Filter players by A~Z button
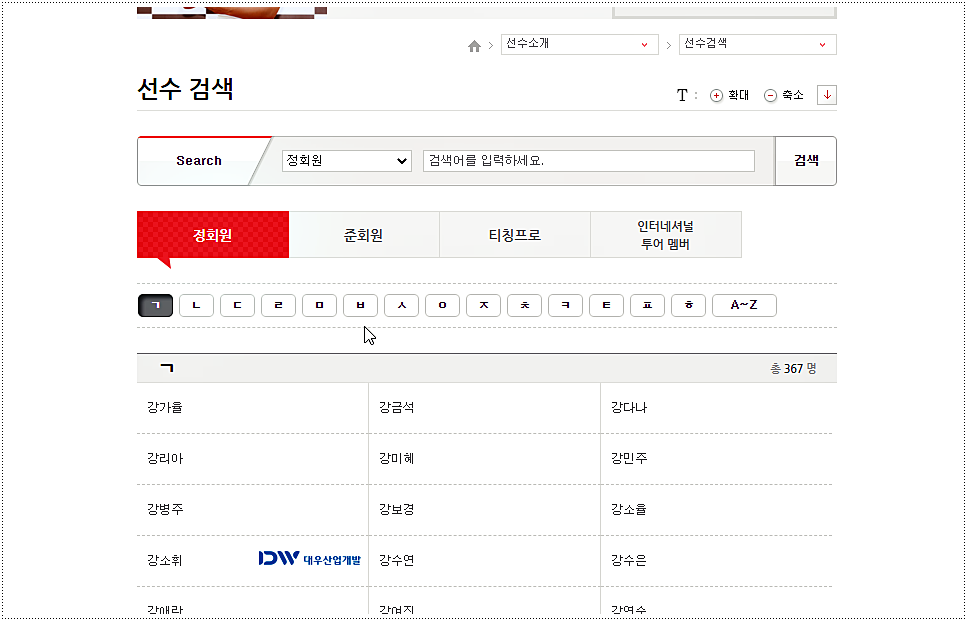The image size is (967, 621). [744, 305]
